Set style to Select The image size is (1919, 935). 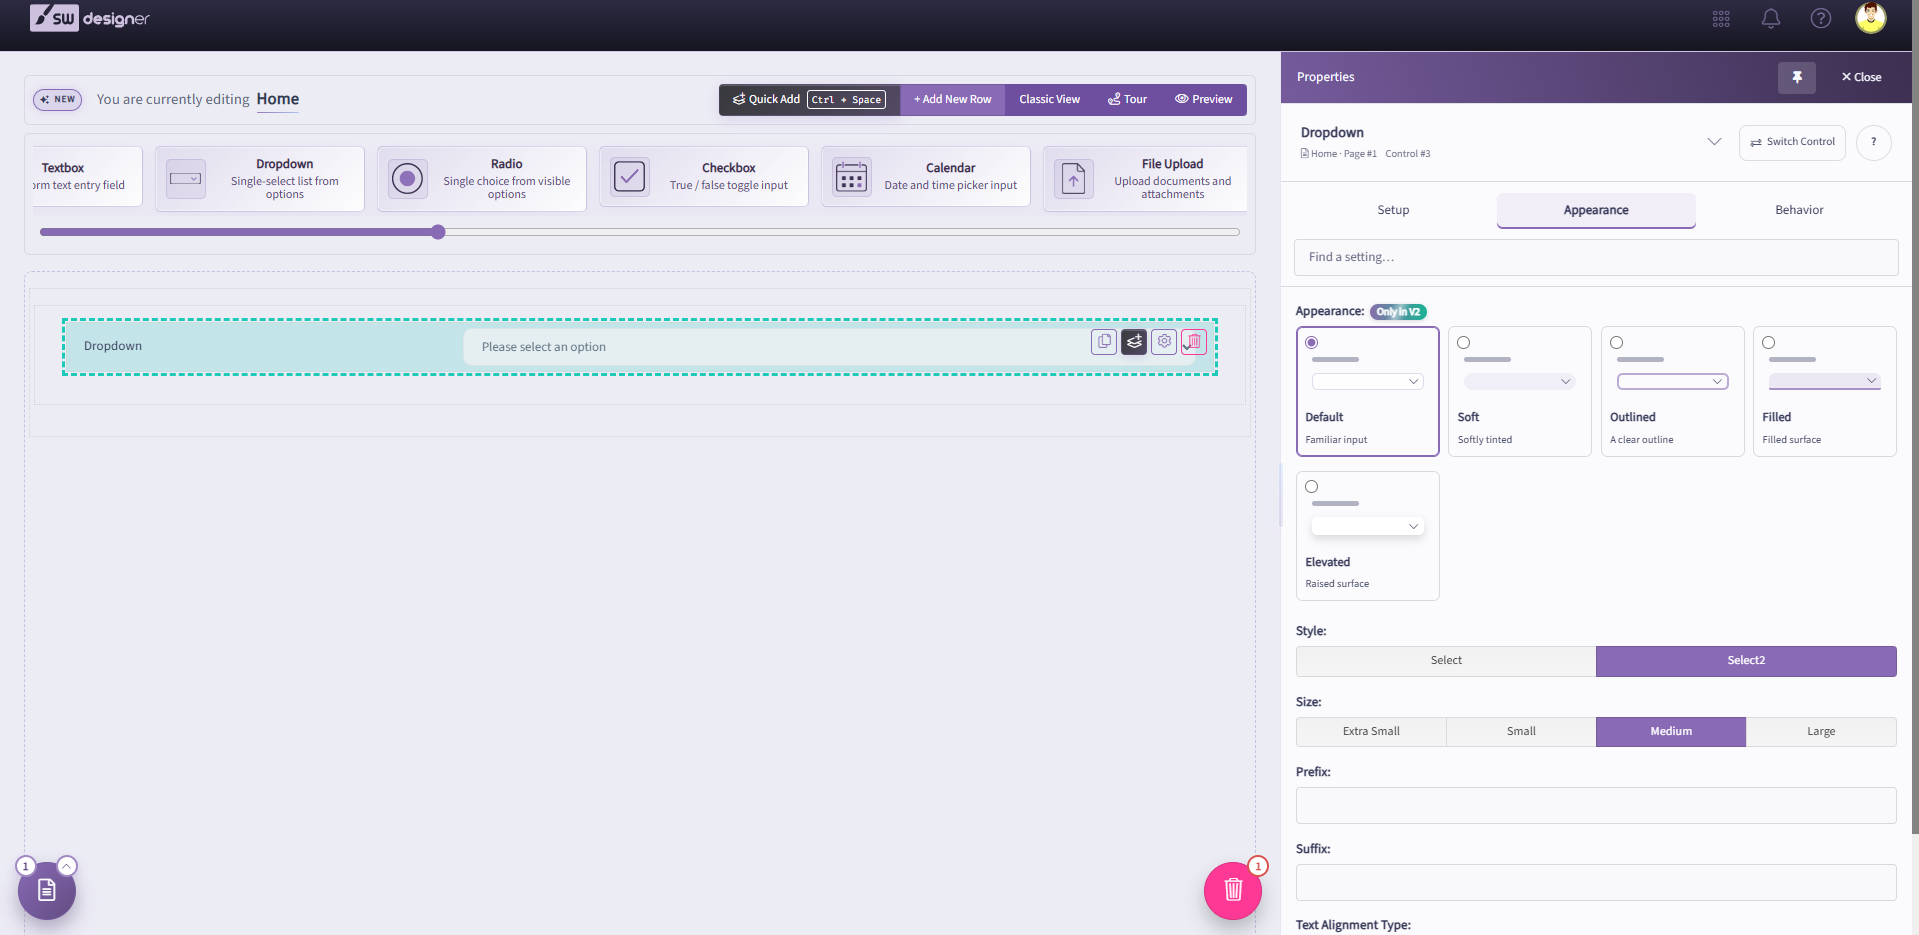[1446, 661]
